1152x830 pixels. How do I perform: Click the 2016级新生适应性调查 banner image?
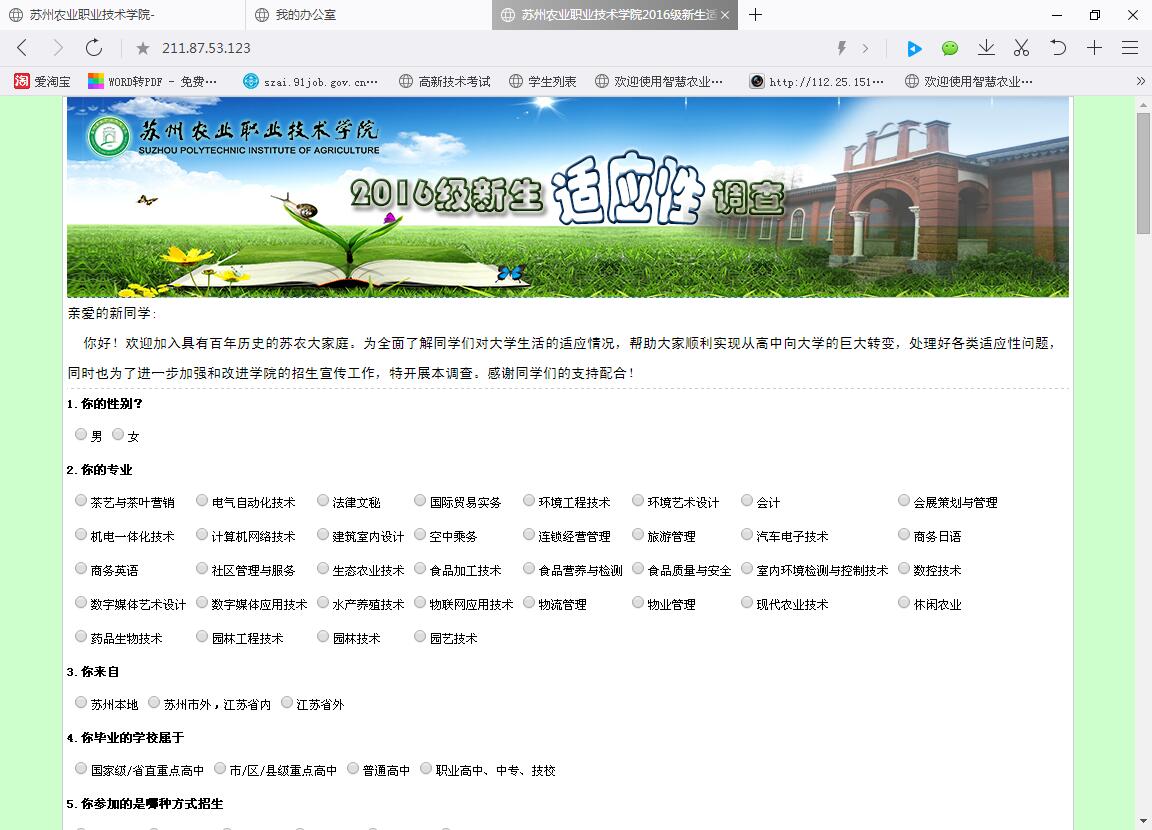(568, 197)
